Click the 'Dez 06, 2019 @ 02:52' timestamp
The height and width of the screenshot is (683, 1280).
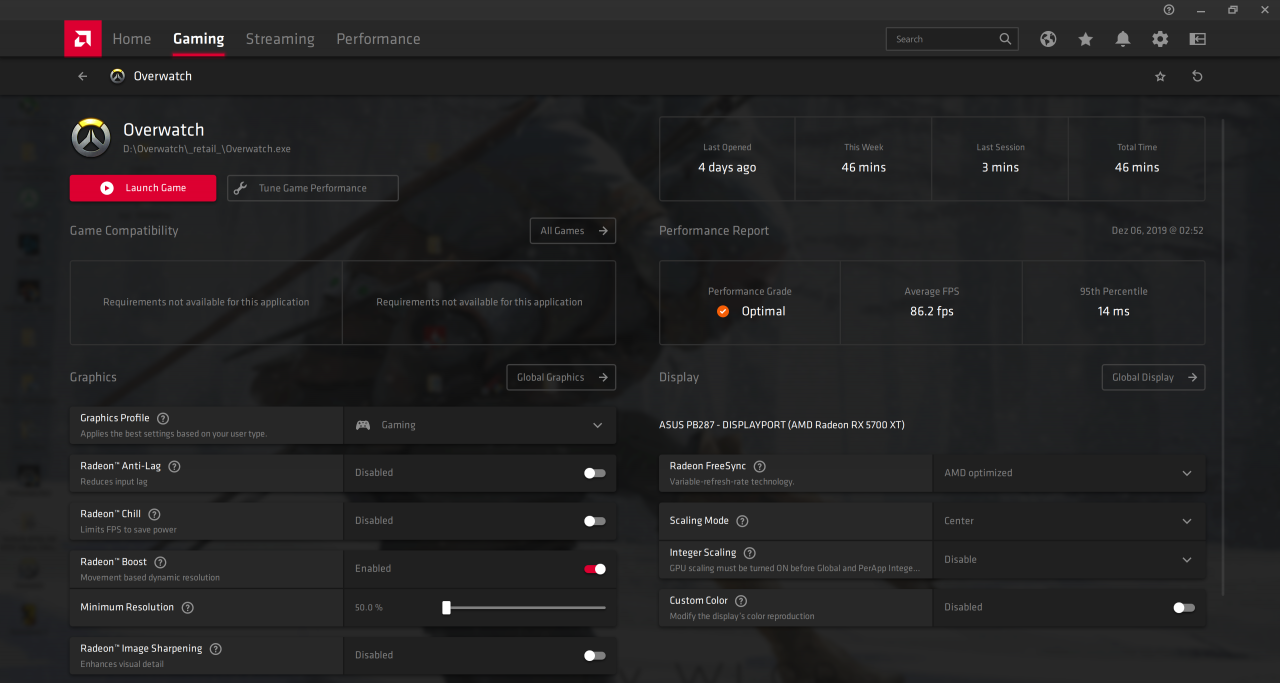pyautogui.click(x=1157, y=231)
